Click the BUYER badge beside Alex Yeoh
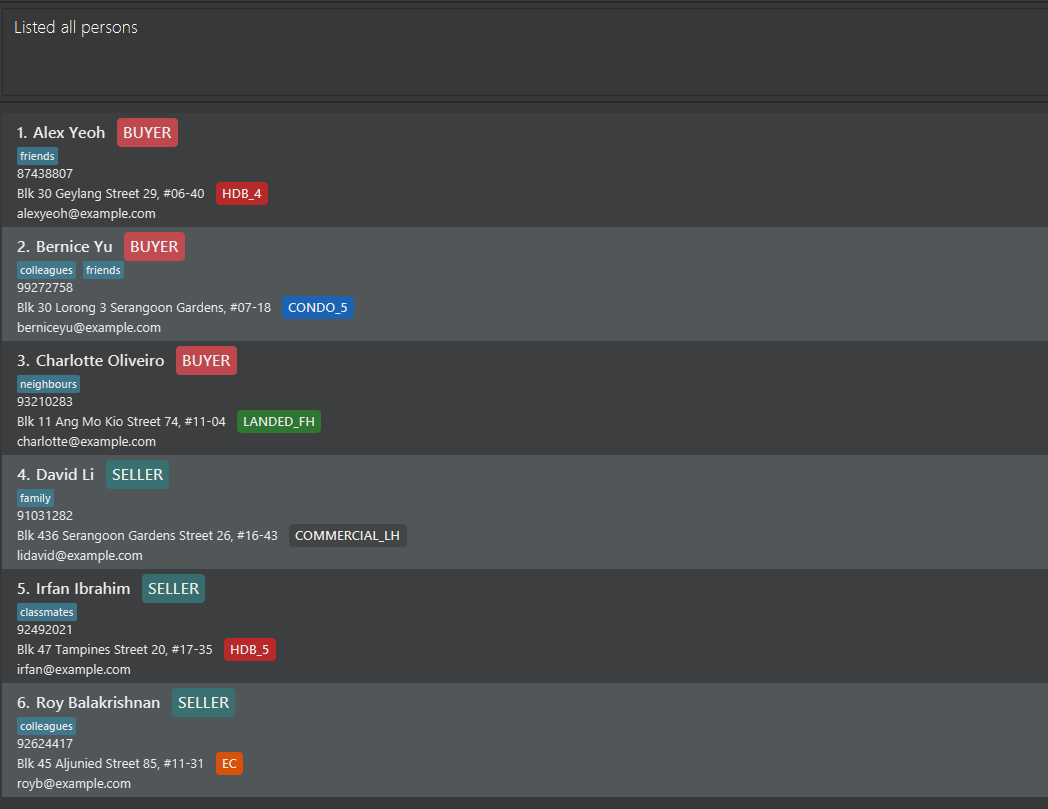Image resolution: width=1048 pixels, height=809 pixels. [147, 133]
